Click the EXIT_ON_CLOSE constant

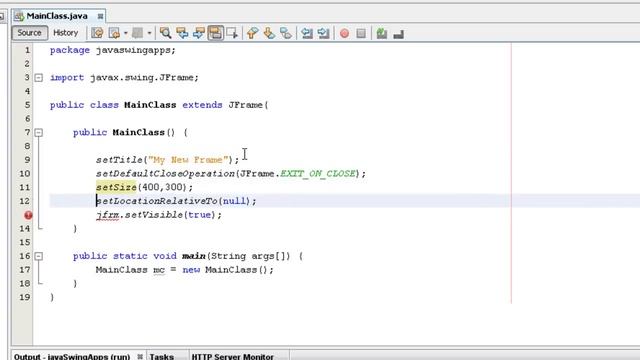(x=318, y=173)
